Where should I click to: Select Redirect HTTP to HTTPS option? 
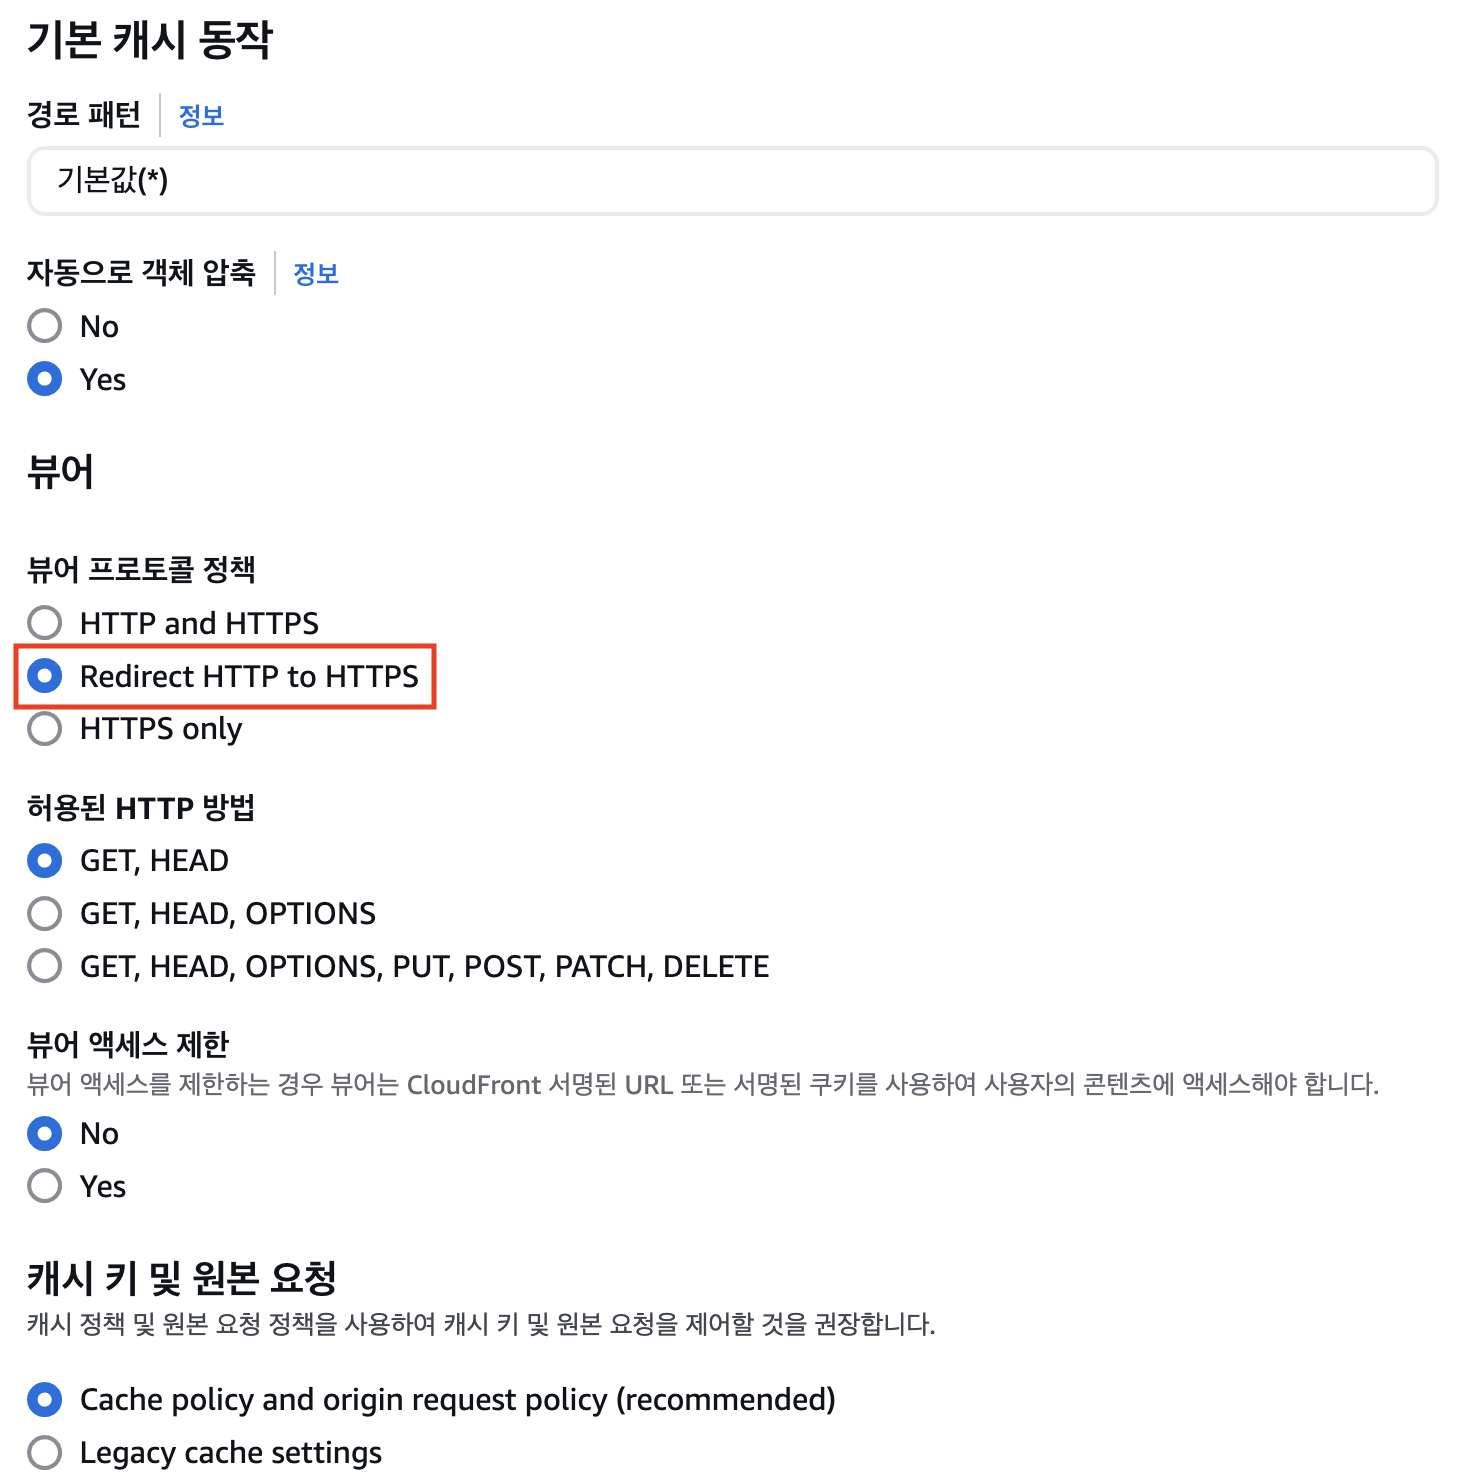(x=45, y=676)
